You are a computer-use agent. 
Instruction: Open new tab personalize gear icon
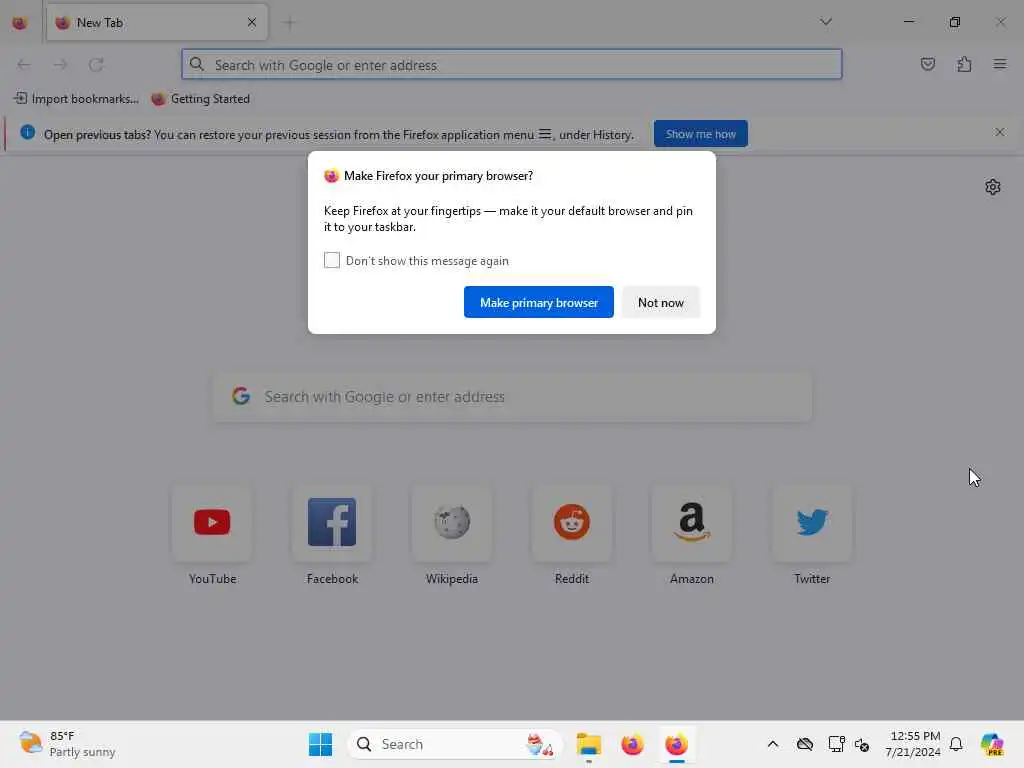[993, 187]
